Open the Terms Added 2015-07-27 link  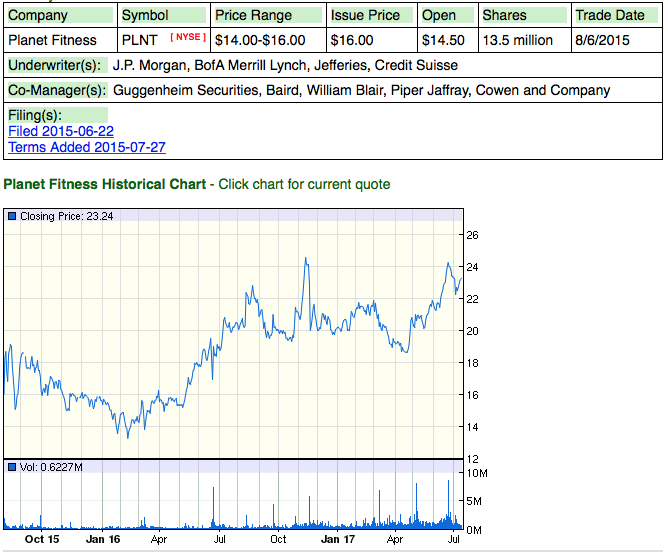pyautogui.click(x=87, y=147)
